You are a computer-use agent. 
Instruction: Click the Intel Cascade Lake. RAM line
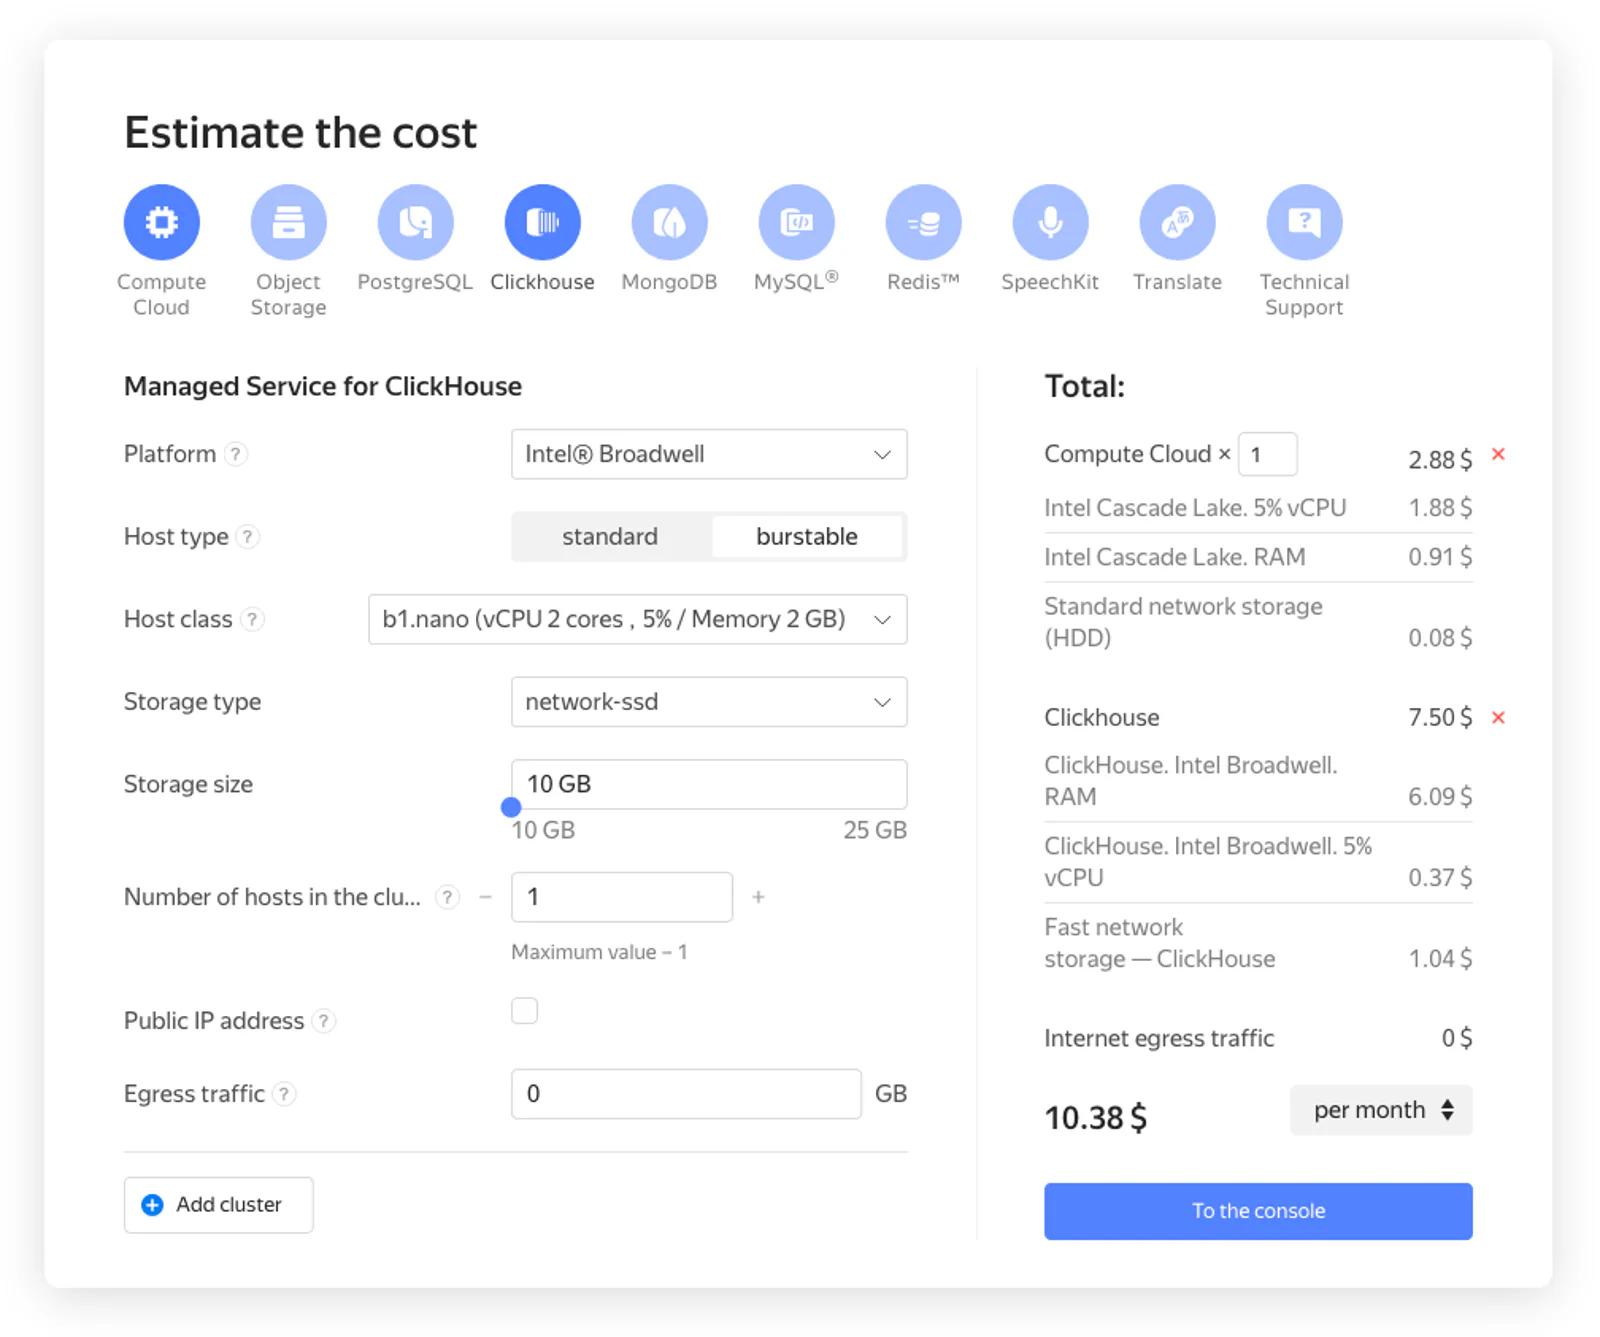point(1258,557)
